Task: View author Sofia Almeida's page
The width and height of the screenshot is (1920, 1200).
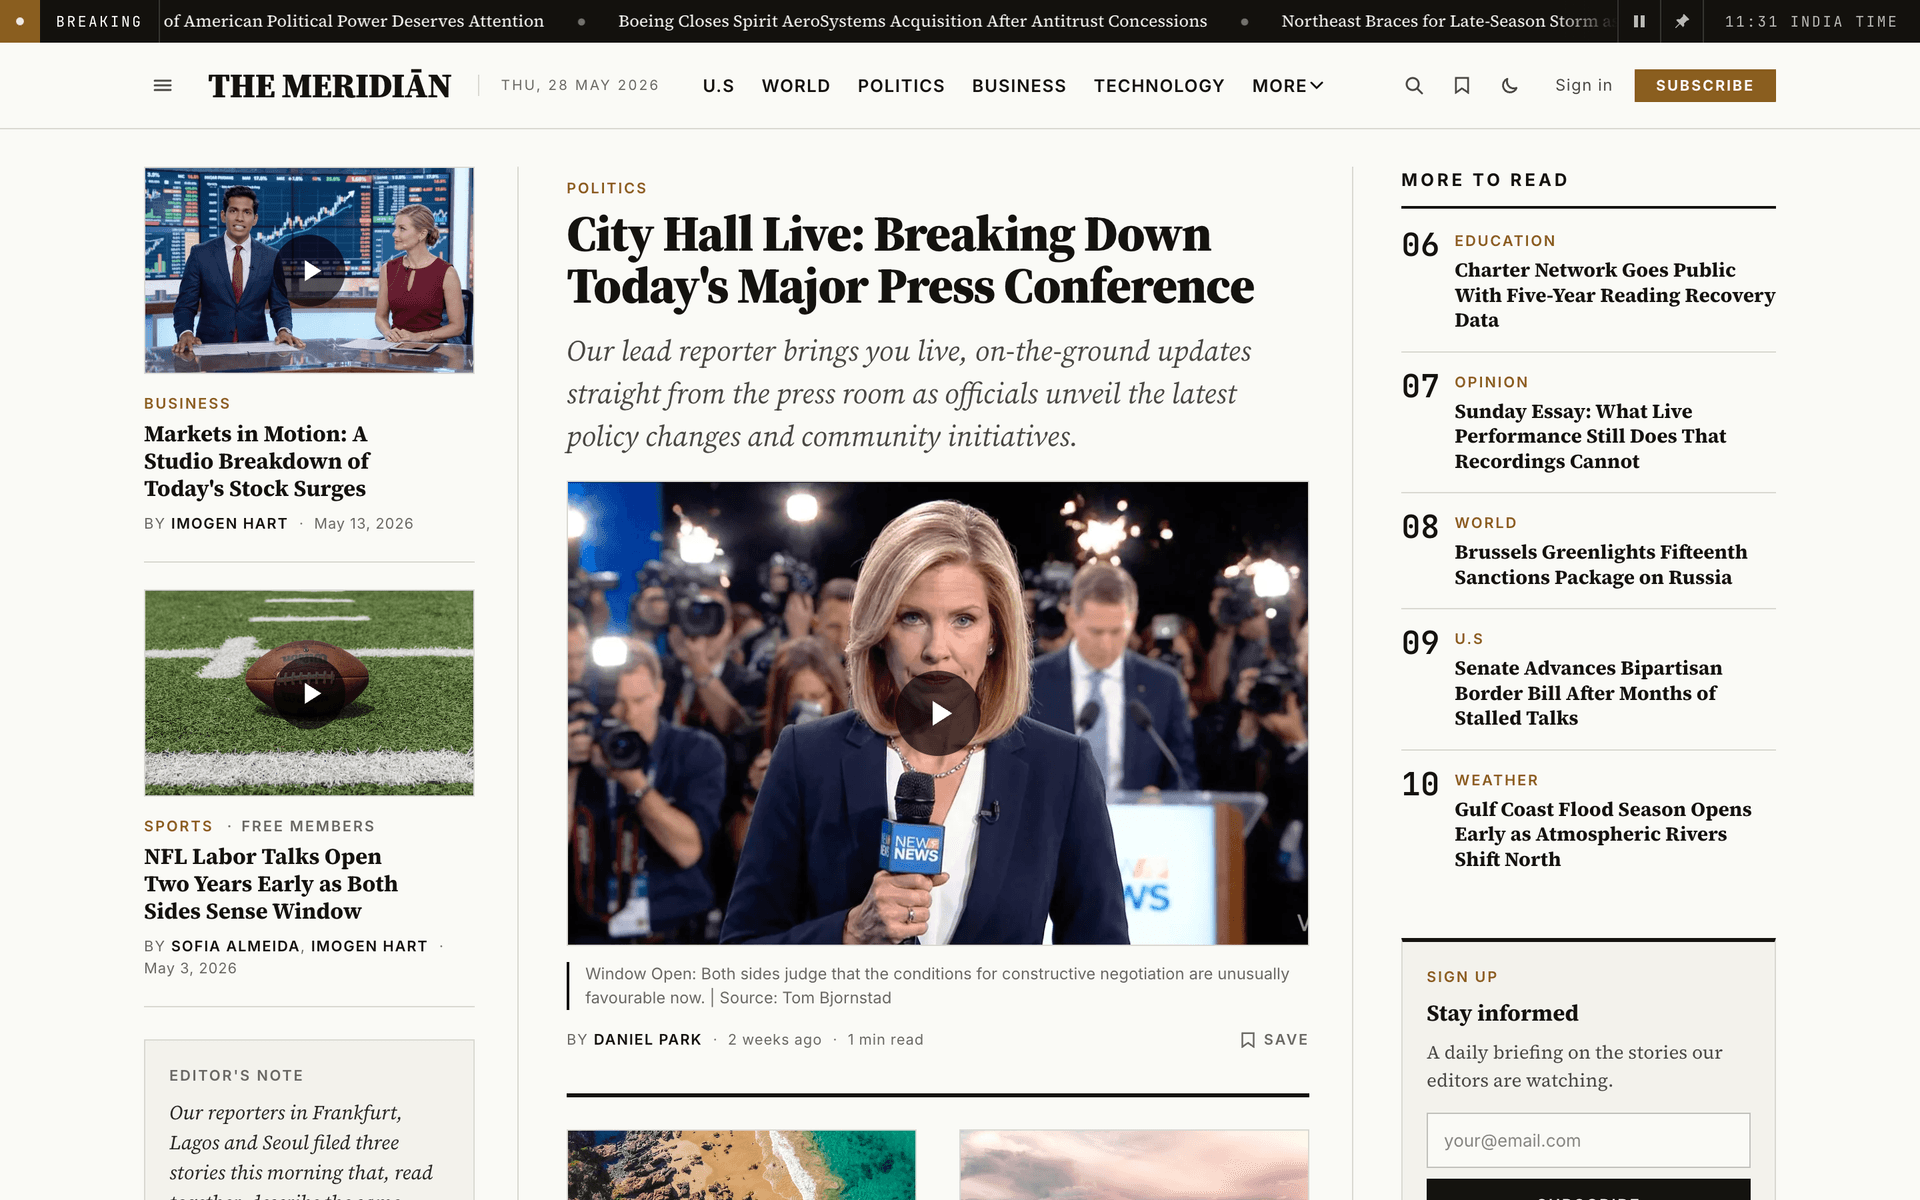Action: pos(235,946)
